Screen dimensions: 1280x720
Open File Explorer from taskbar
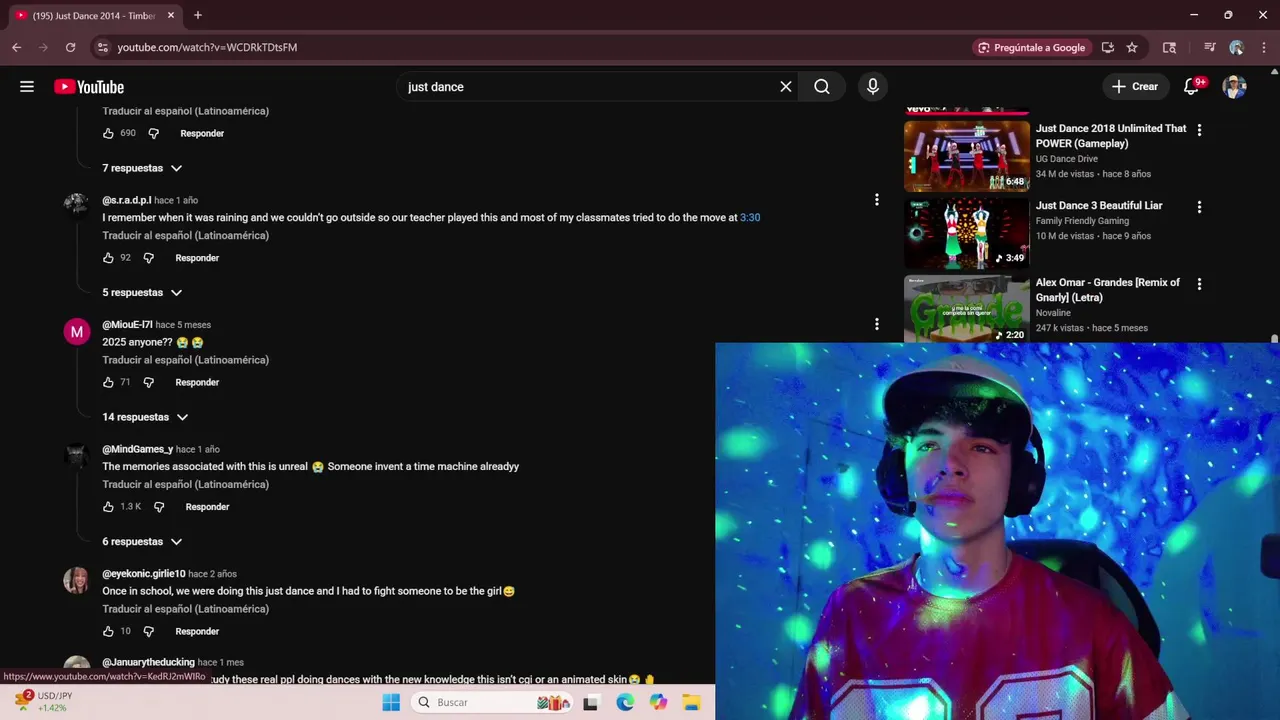(x=691, y=702)
